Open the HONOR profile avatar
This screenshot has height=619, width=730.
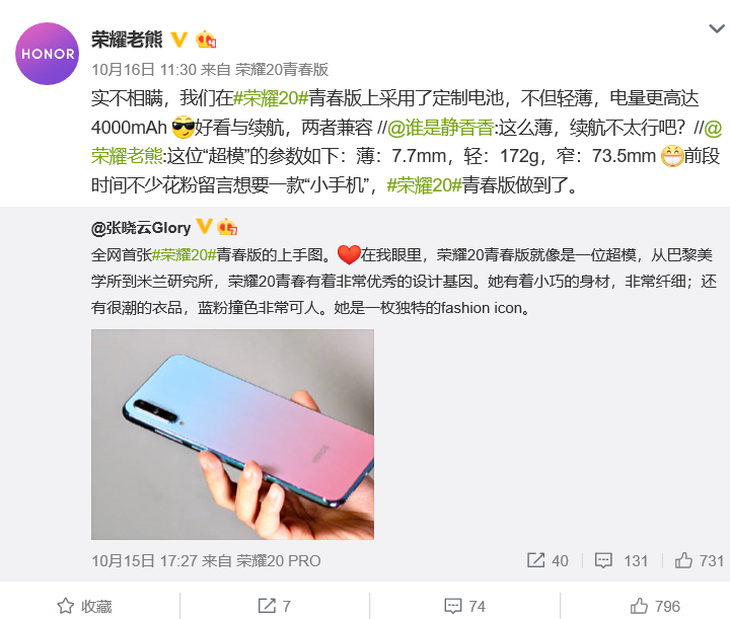click(47, 54)
